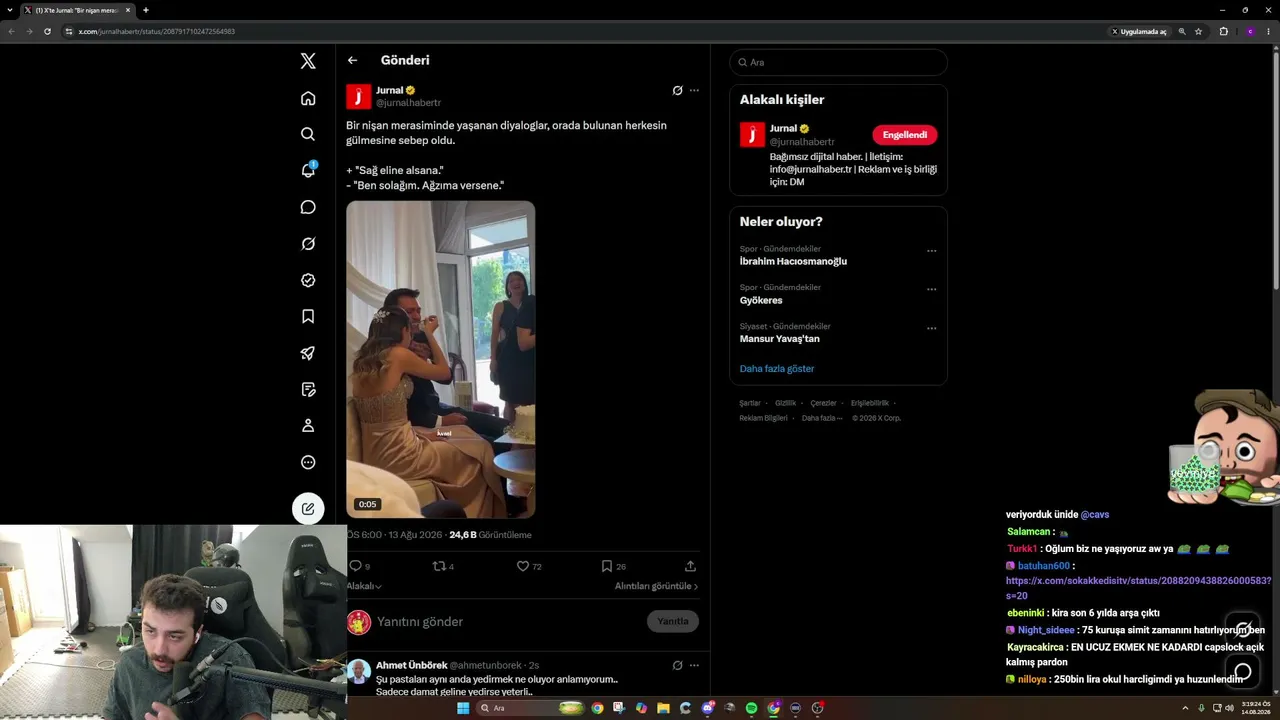The image size is (1280, 720).
Task: Click the Grok icon on Jurnal's post
Action: coord(677,90)
